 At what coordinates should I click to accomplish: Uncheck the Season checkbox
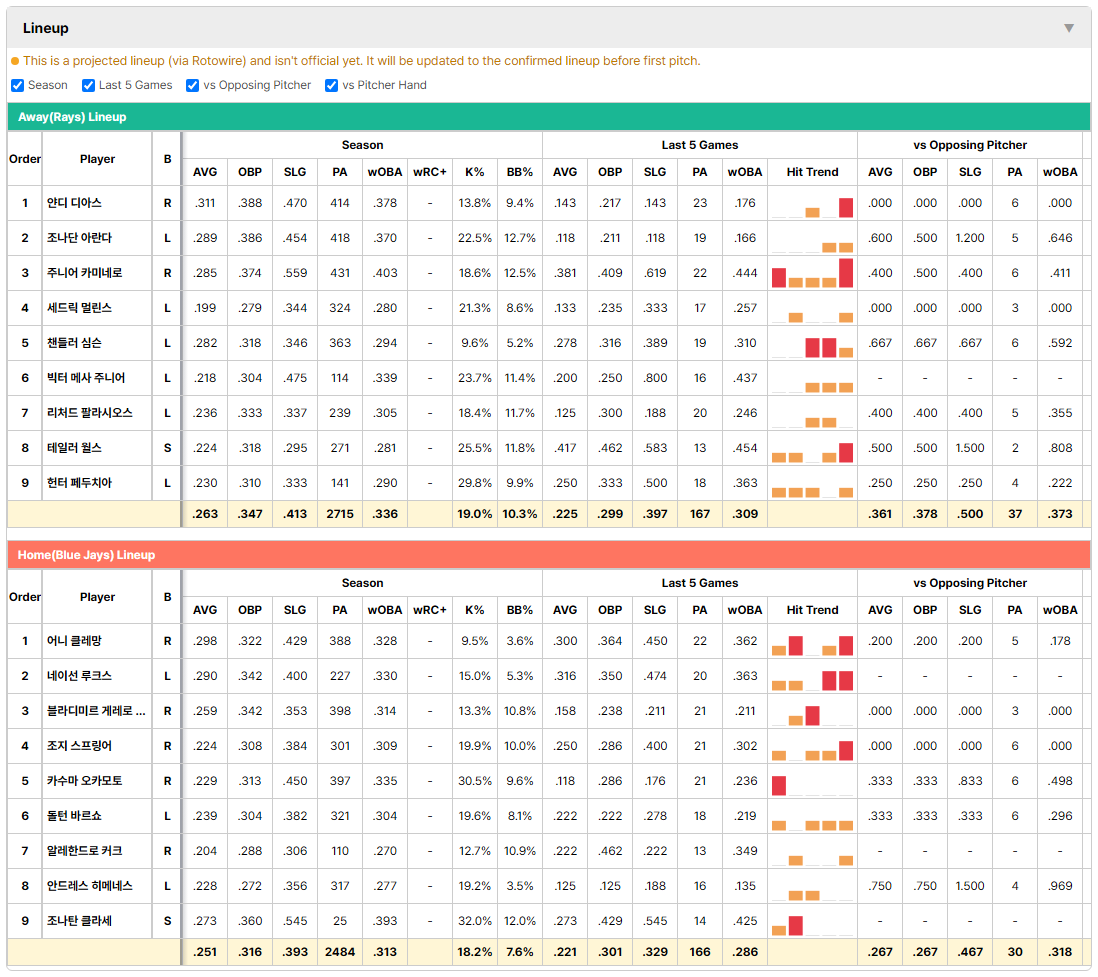coord(18,85)
